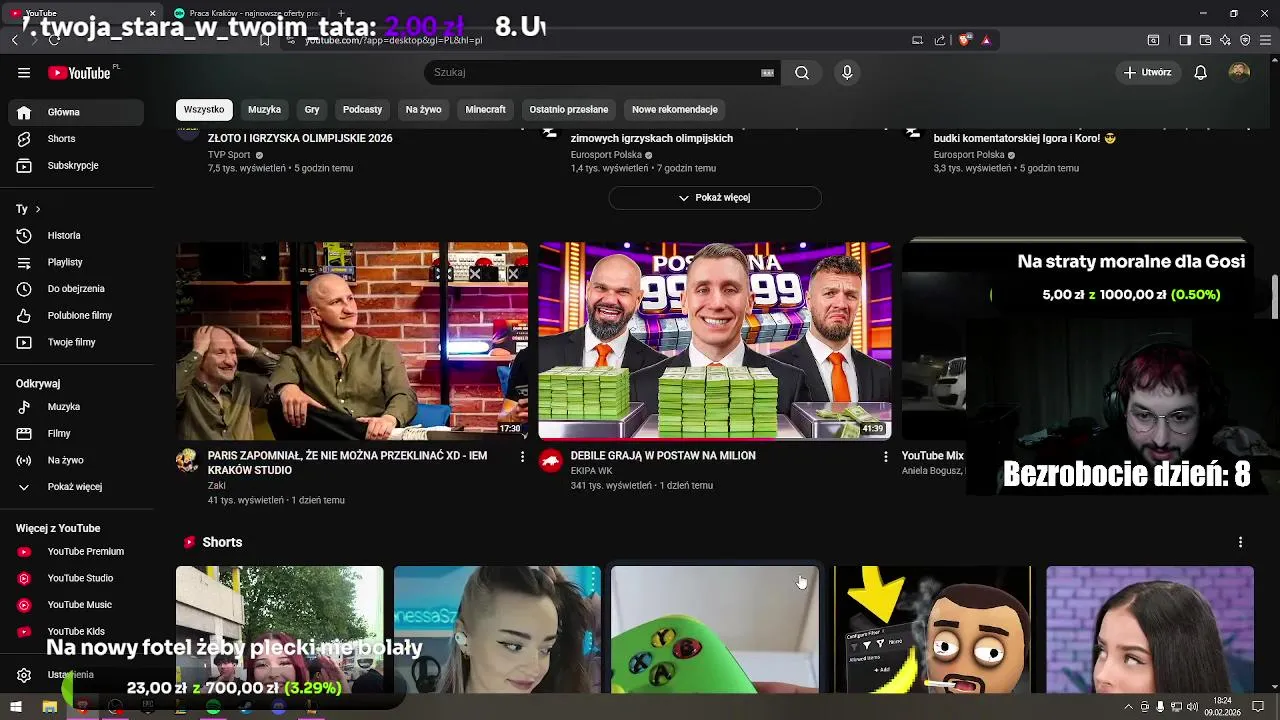The height and width of the screenshot is (720, 1280).
Task: Open the Główna home sidebar entry
Action: pos(77,112)
